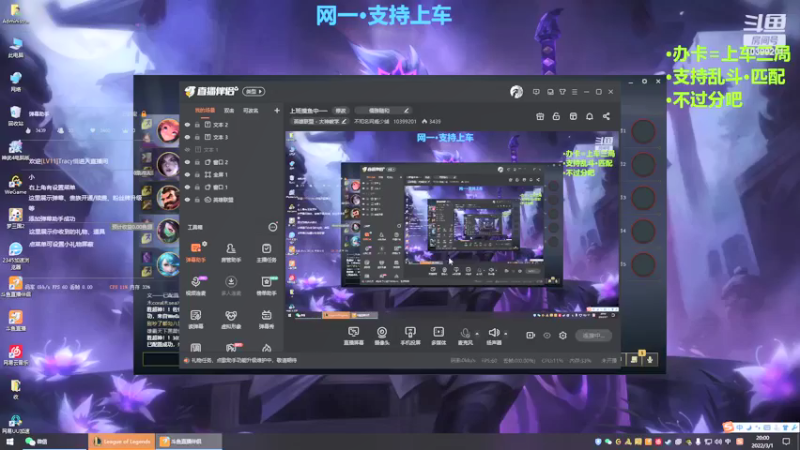Image resolution: width=800 pixels, height=450 pixels.
Task: Show the hidden layer 文本 1
Action: click(187, 149)
